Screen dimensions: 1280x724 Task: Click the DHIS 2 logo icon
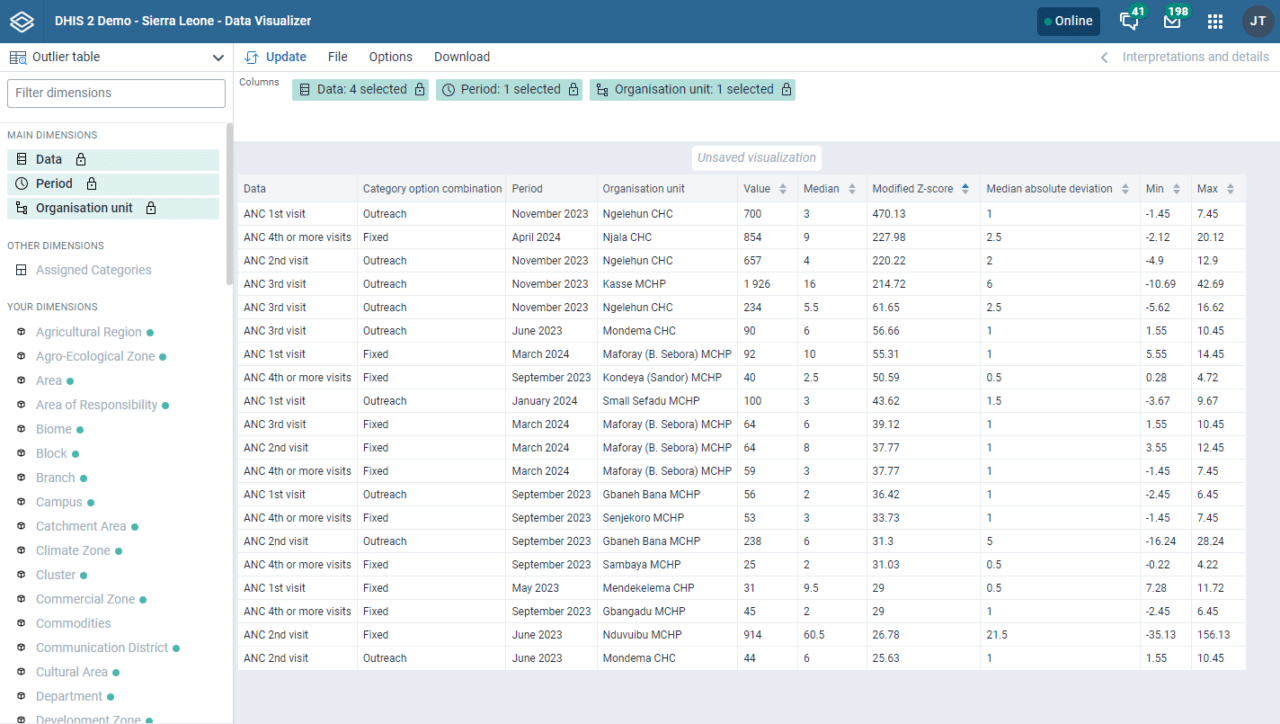tap(21, 20)
